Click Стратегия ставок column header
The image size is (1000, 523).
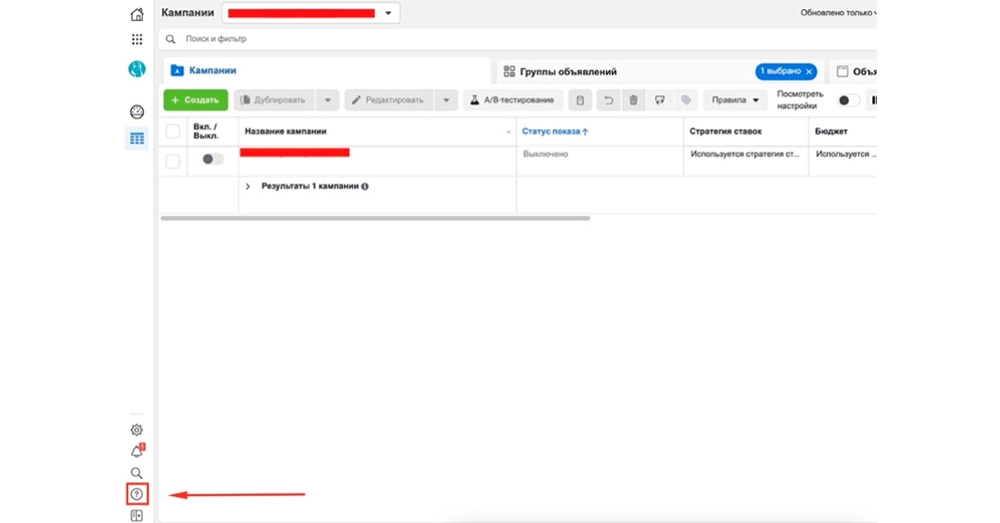(726, 131)
